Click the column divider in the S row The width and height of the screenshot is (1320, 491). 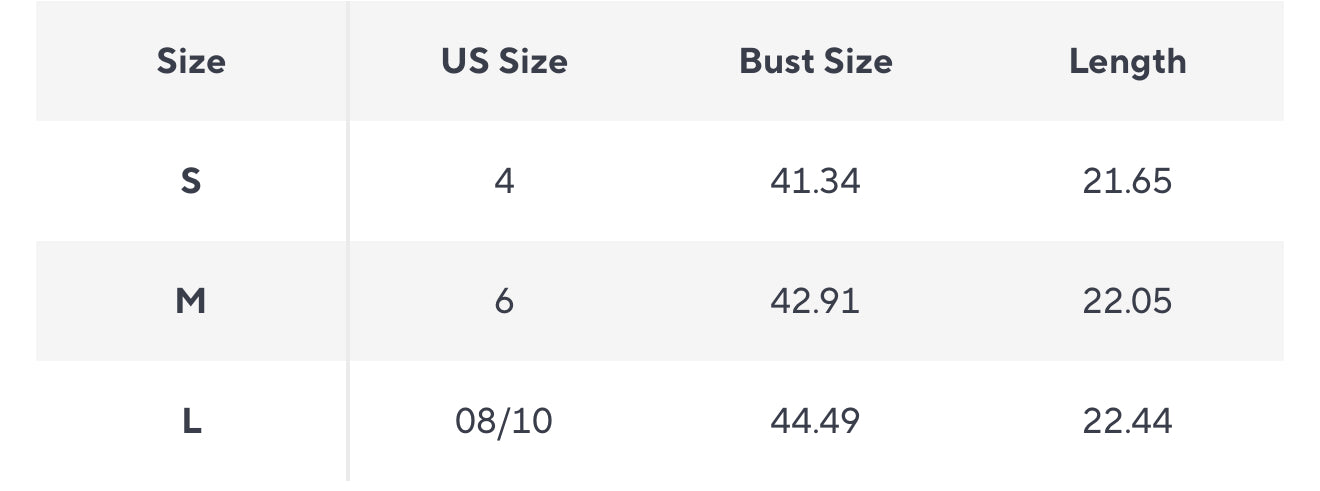tap(348, 182)
